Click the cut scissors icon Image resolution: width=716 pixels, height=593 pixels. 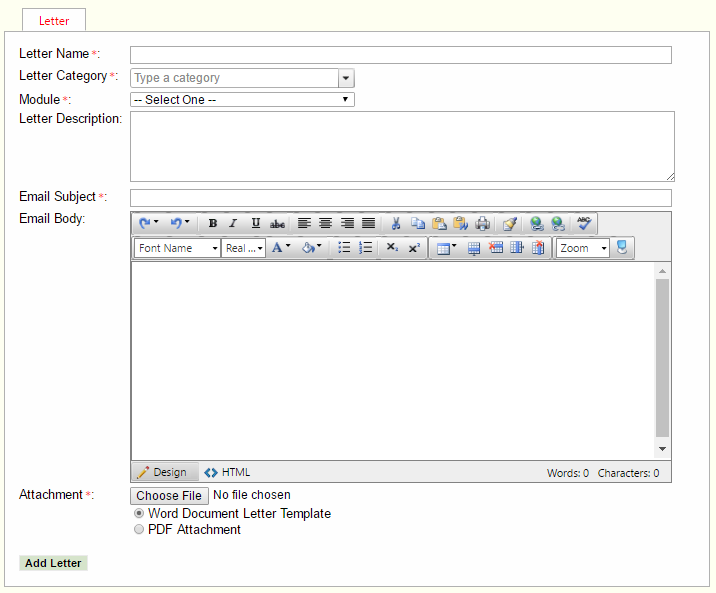[x=396, y=223]
